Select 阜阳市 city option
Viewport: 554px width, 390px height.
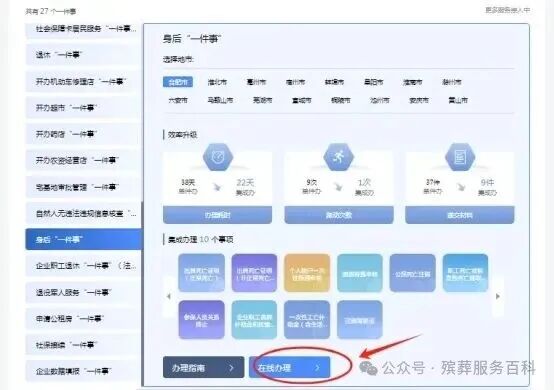[x=373, y=82]
